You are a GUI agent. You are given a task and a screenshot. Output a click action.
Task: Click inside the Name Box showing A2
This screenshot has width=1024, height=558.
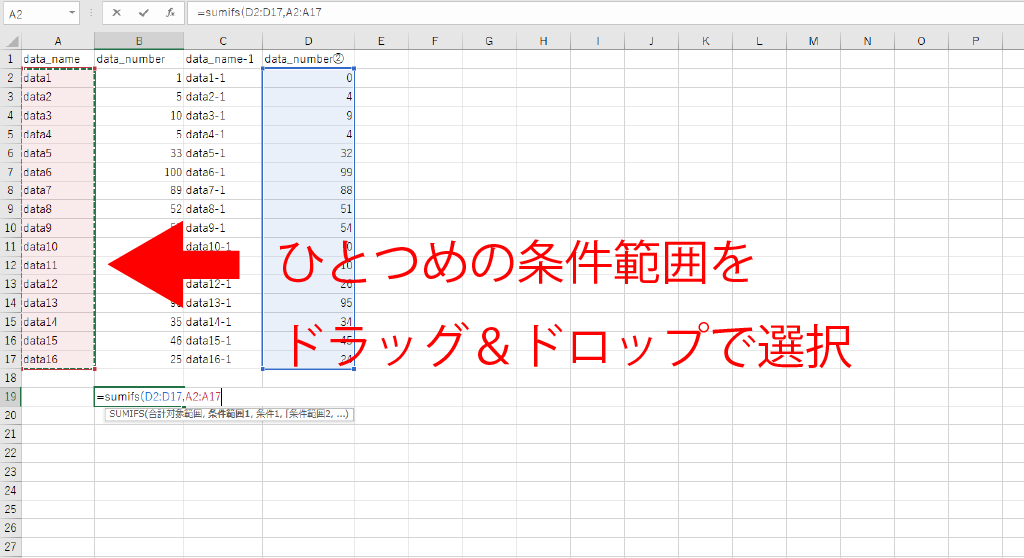point(35,14)
